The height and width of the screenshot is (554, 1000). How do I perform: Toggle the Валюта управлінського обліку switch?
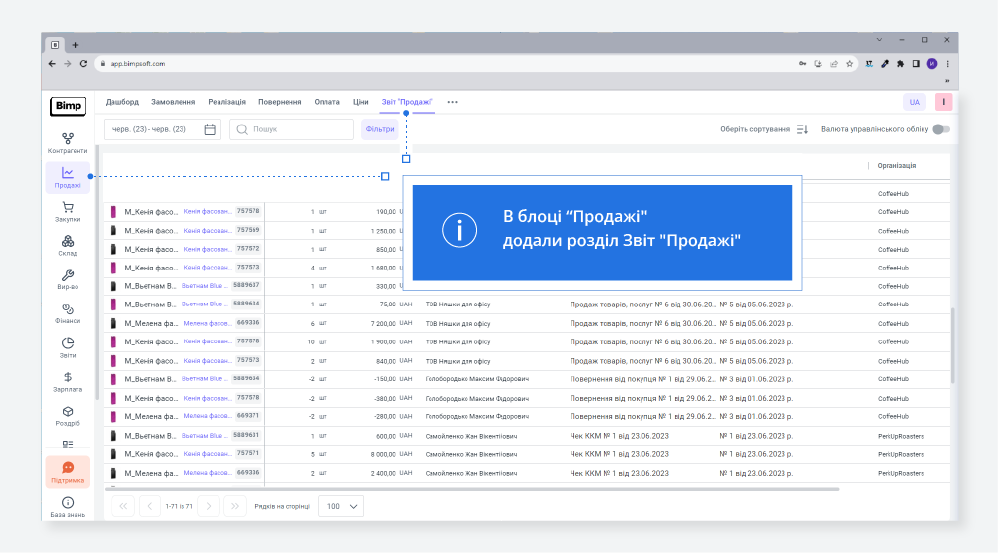tap(940, 129)
